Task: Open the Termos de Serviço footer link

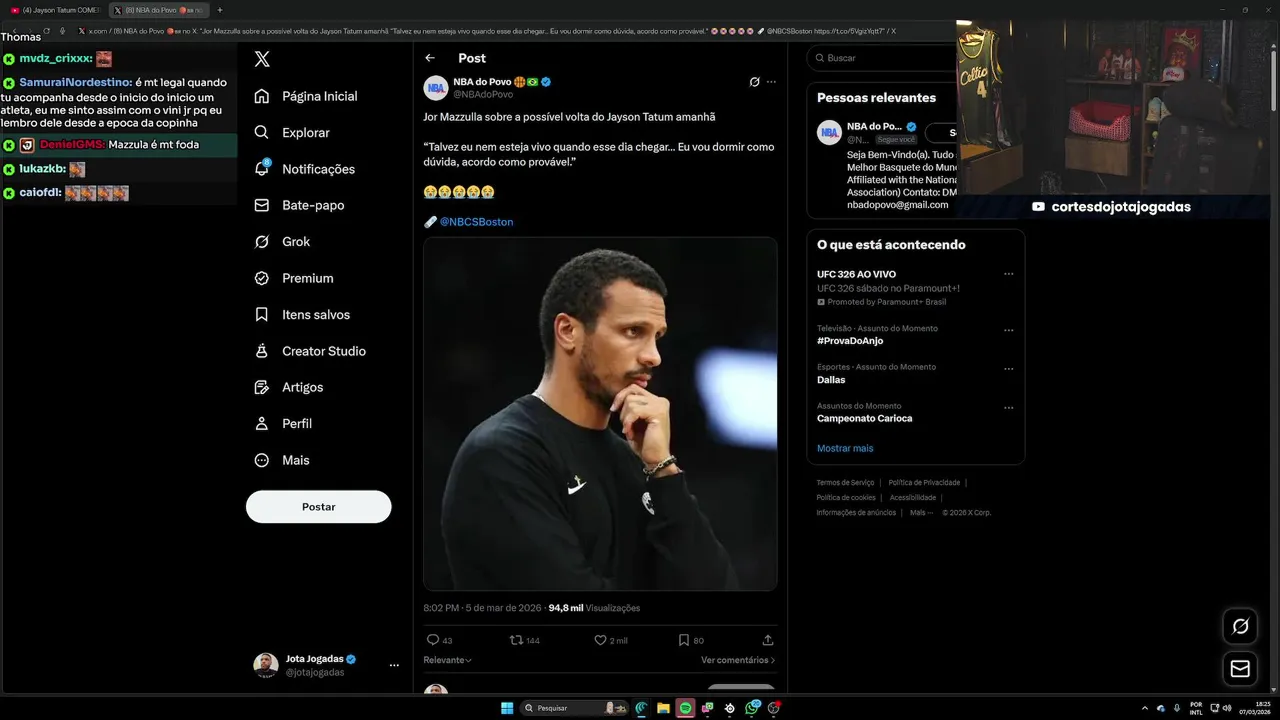Action: (845, 483)
